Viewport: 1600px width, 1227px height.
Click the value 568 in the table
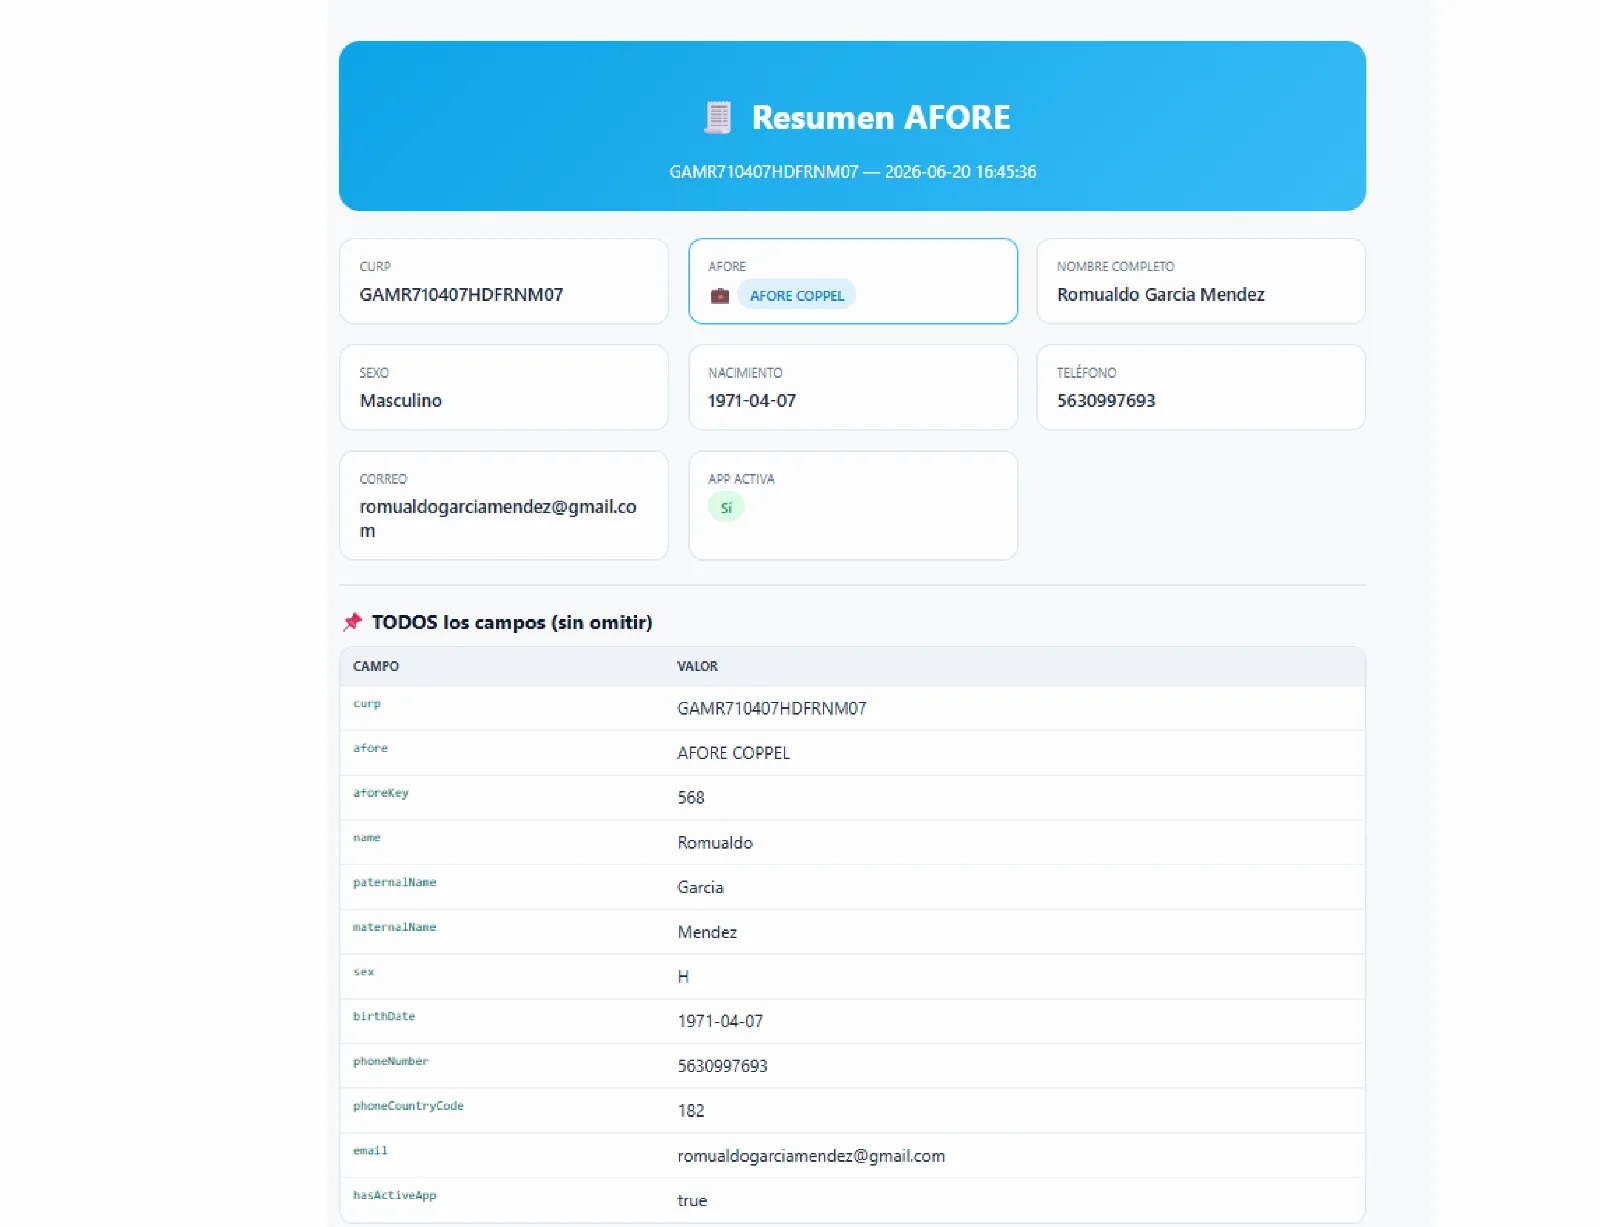[x=691, y=798]
